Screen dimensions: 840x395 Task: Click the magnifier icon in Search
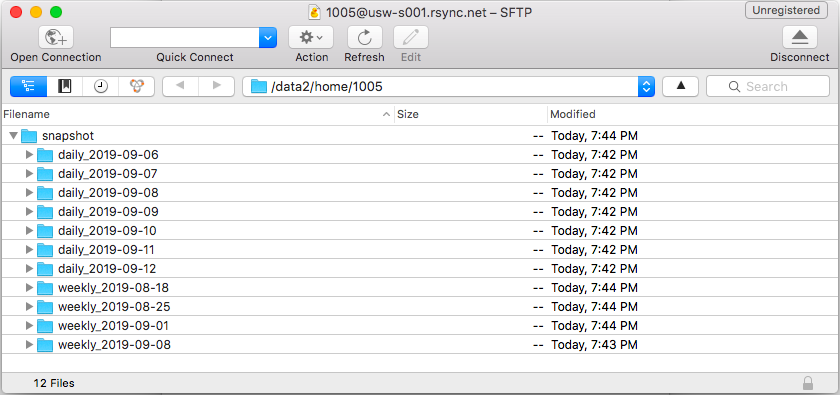[734, 87]
